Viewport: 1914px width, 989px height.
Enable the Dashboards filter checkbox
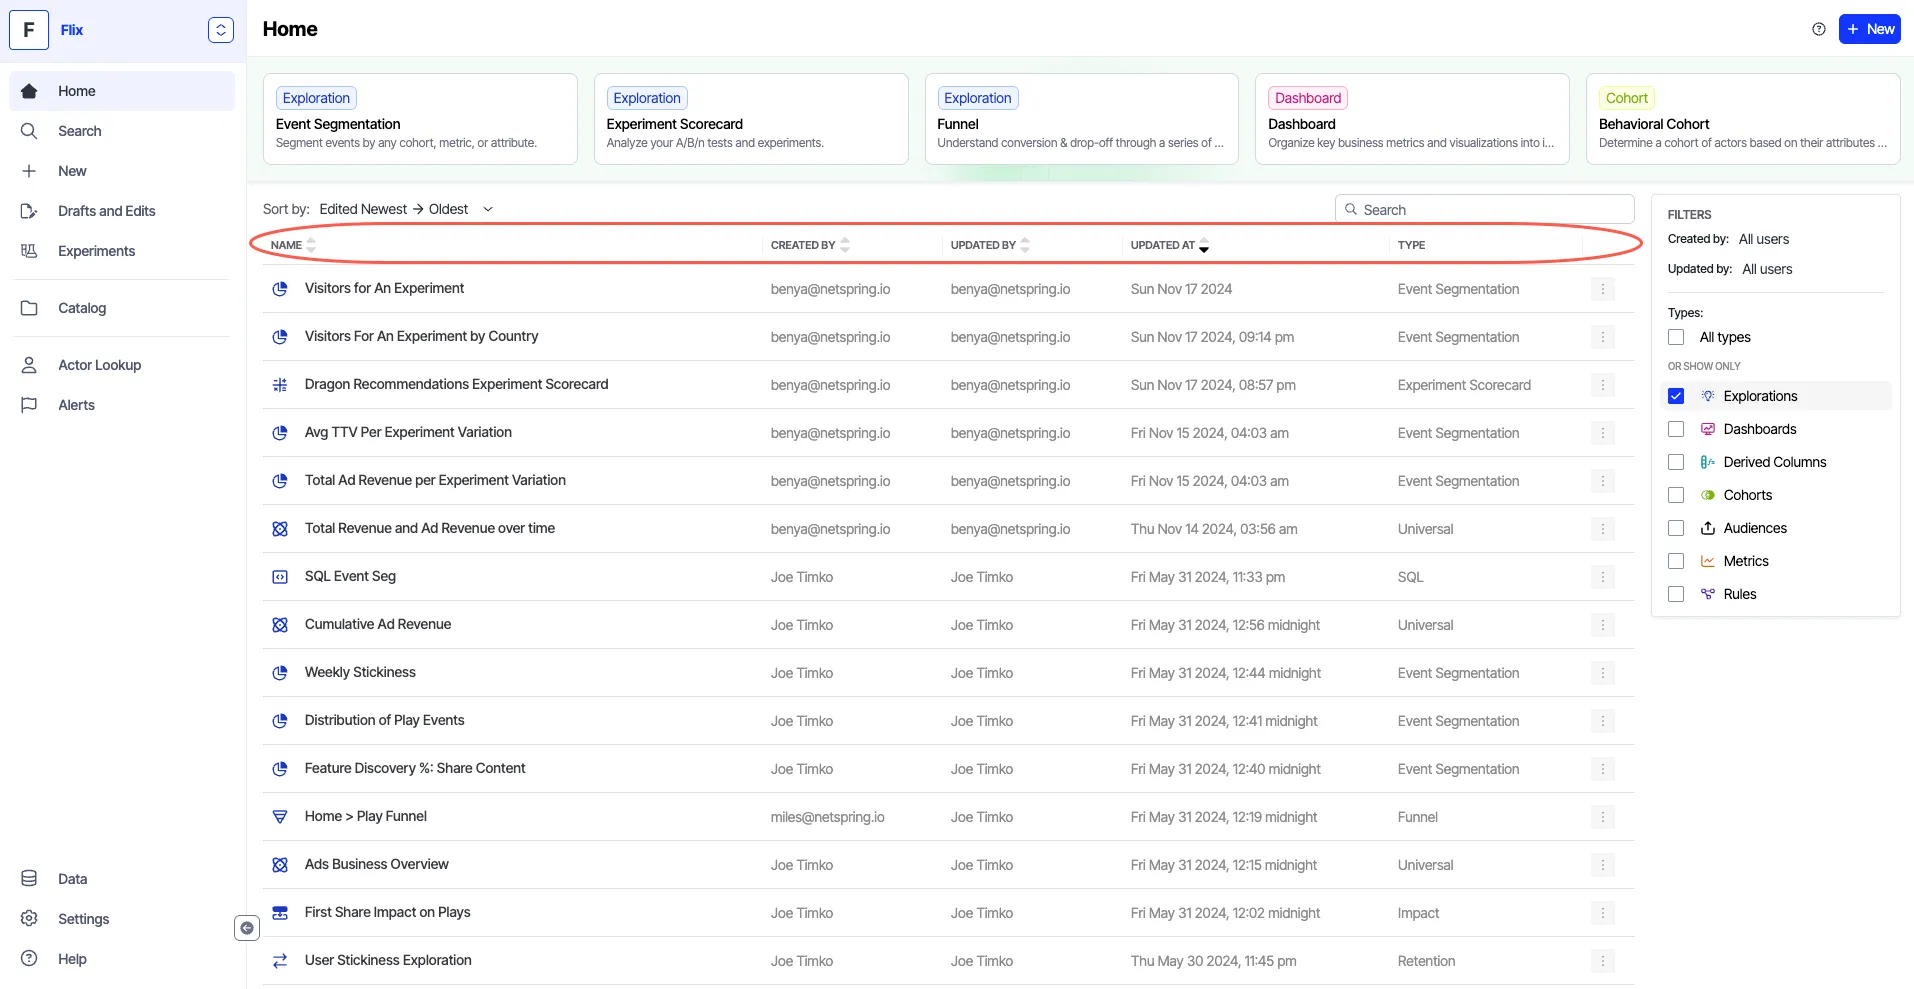1676,429
